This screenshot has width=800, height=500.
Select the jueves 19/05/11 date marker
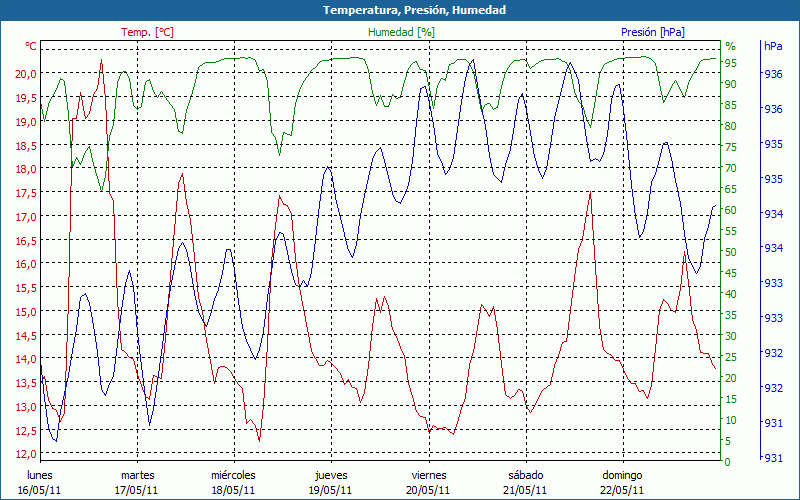coord(331,482)
